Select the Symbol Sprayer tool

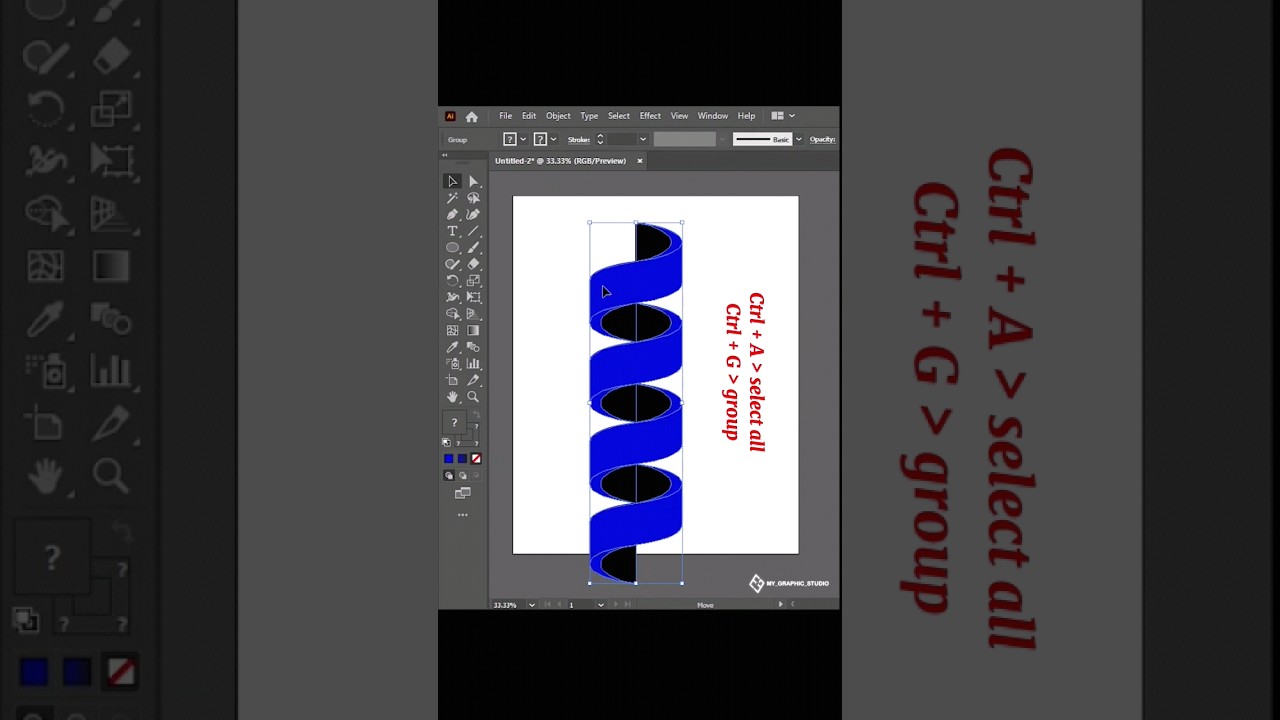pos(452,364)
